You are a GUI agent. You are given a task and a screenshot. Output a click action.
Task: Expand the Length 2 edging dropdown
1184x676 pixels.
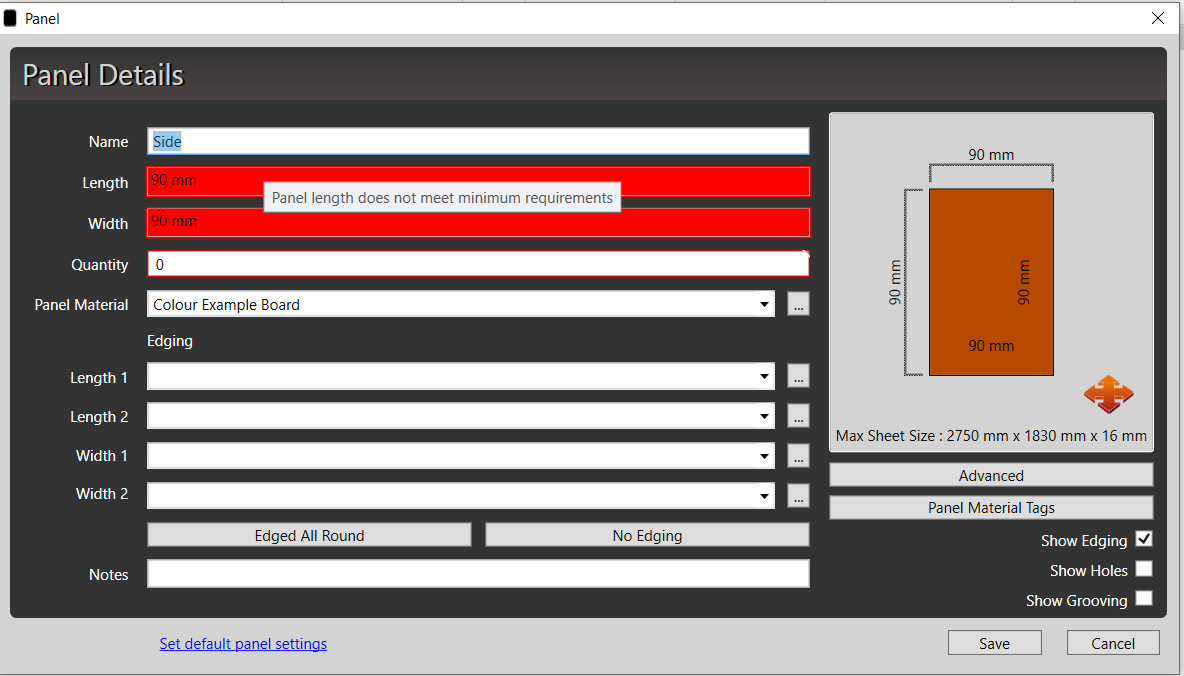764,416
